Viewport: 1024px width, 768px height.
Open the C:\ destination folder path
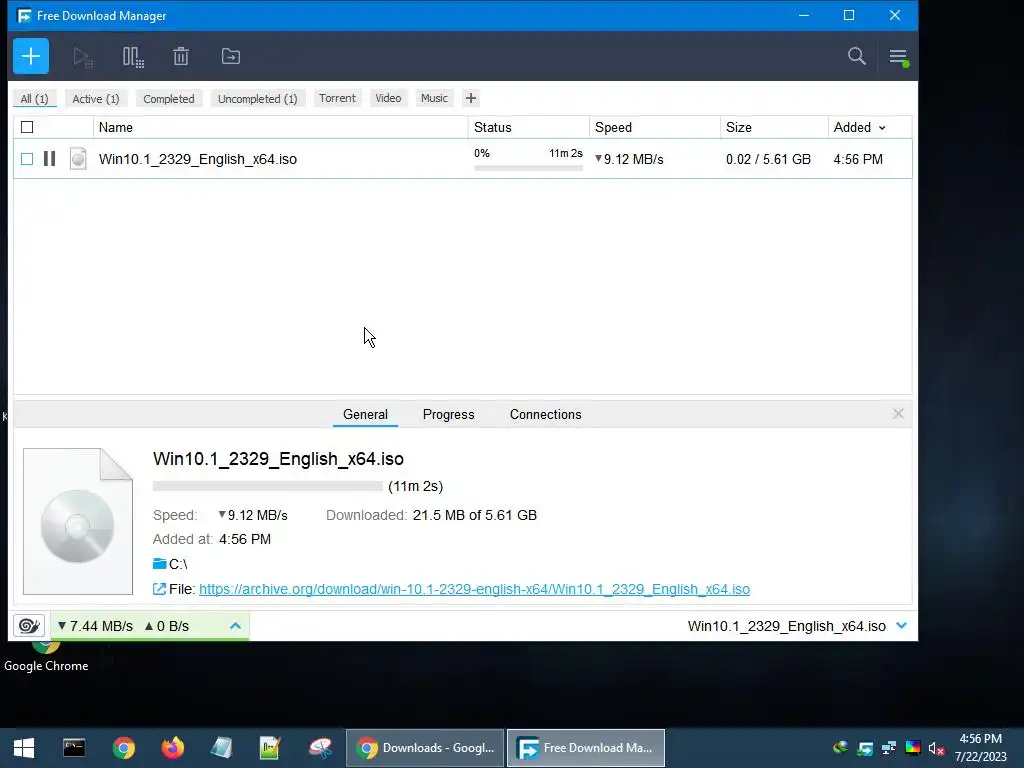coord(178,564)
